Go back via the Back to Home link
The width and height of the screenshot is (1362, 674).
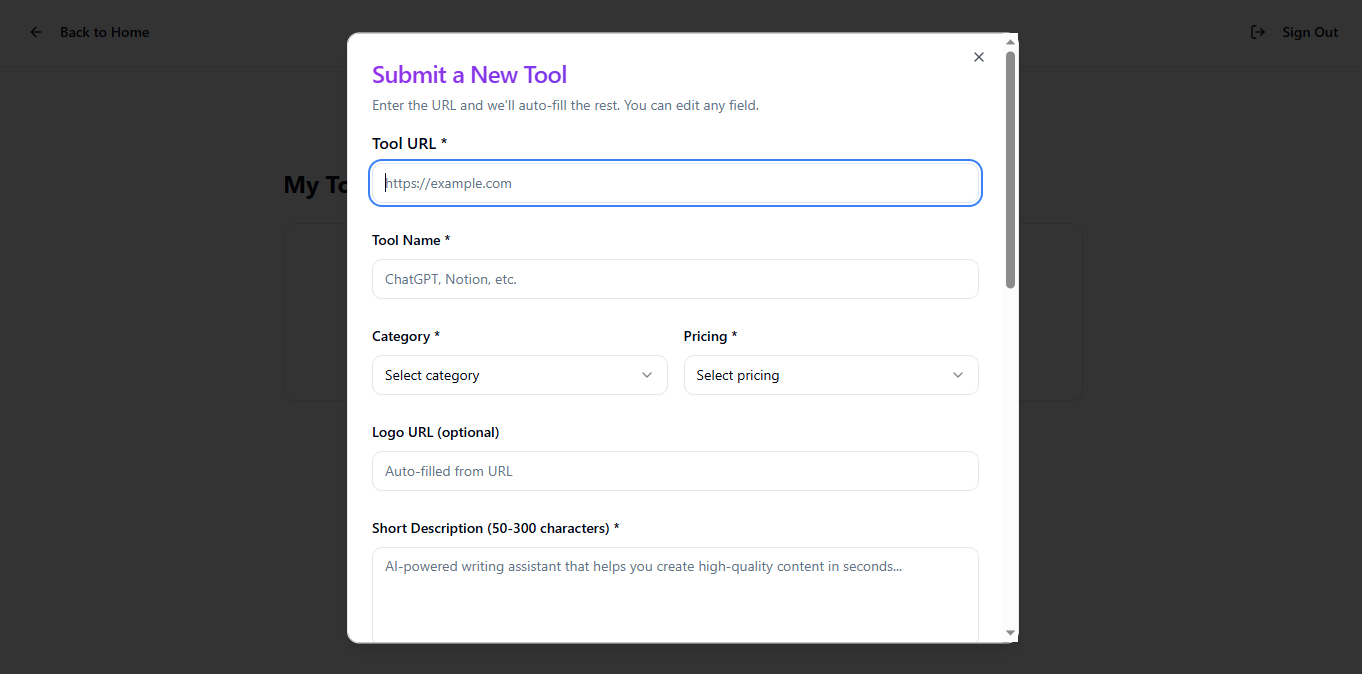tap(104, 32)
